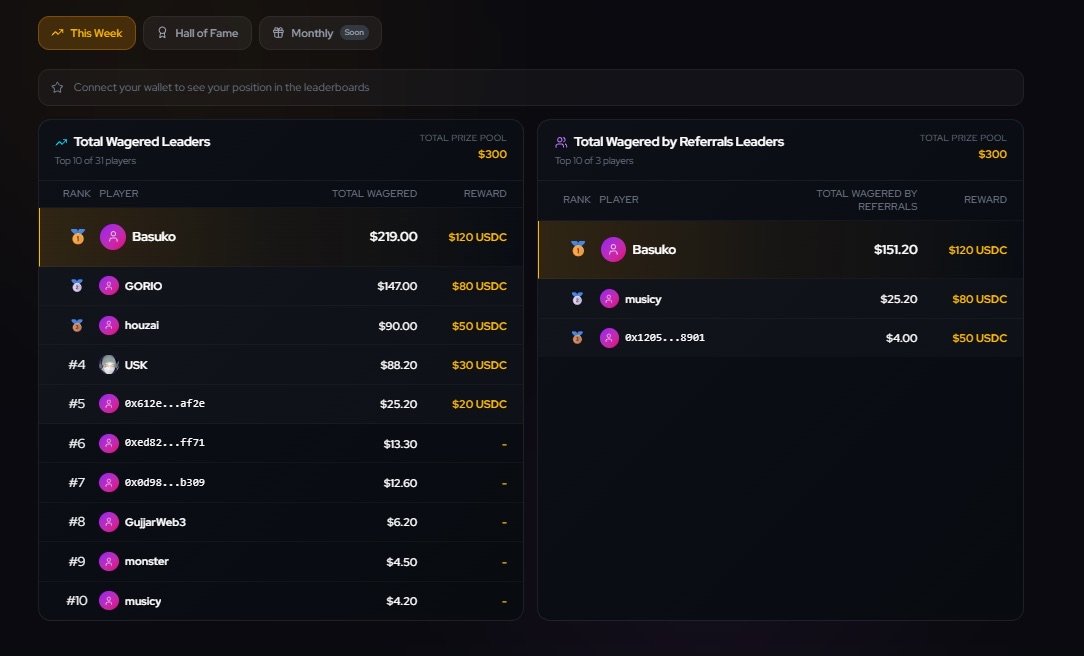
Task: Click the Top 10 of 31 players text
Action: click(x=95, y=160)
